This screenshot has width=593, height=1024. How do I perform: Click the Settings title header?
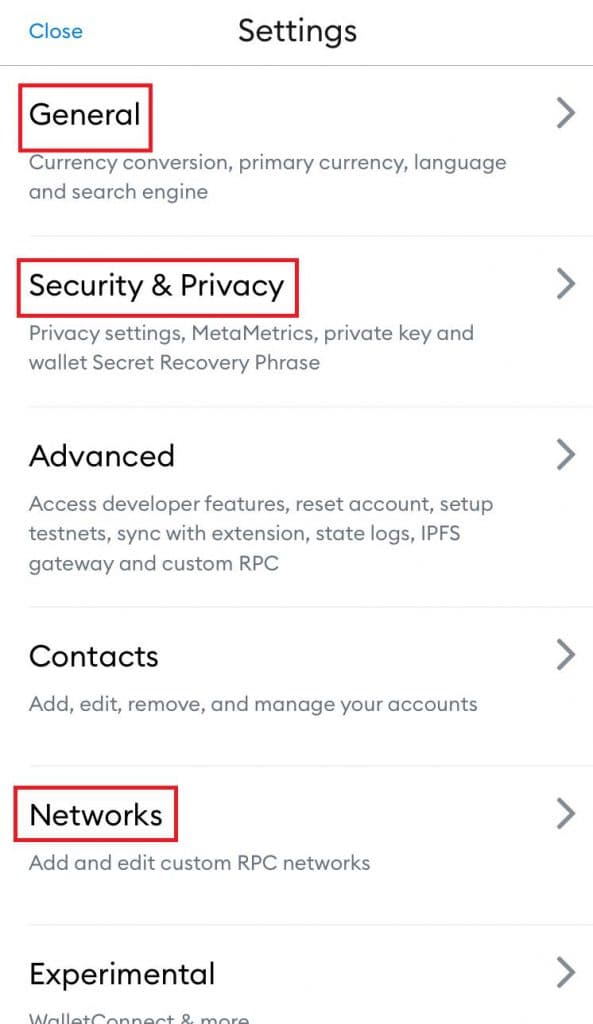(297, 31)
